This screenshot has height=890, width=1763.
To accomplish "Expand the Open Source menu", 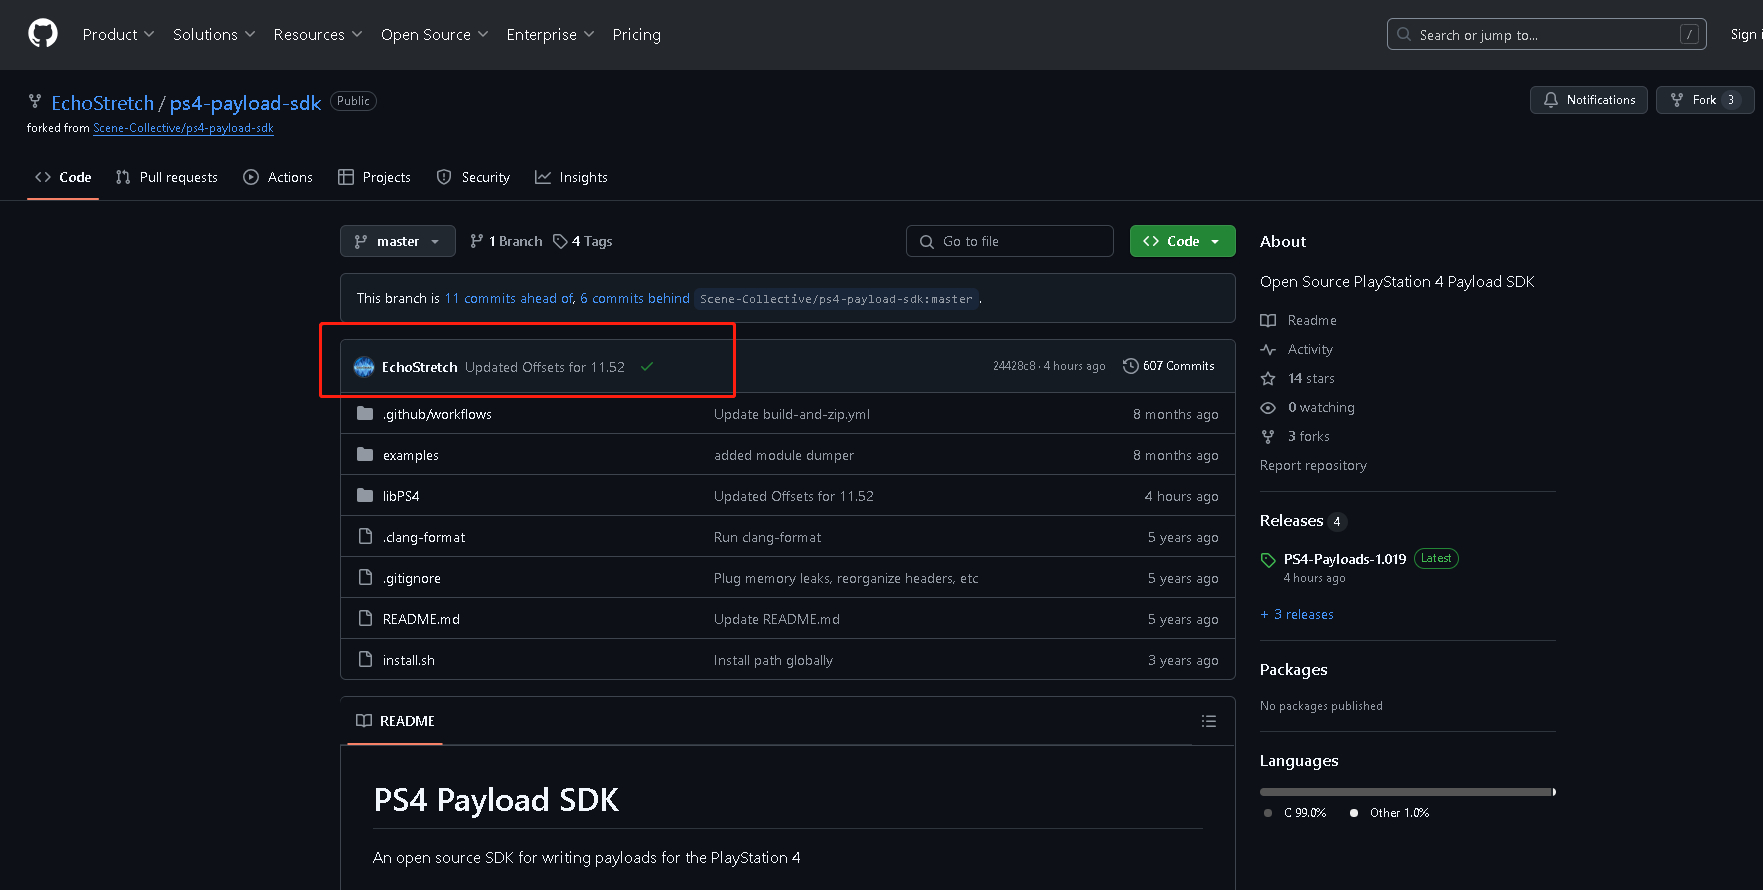I will pyautogui.click(x=434, y=34).
